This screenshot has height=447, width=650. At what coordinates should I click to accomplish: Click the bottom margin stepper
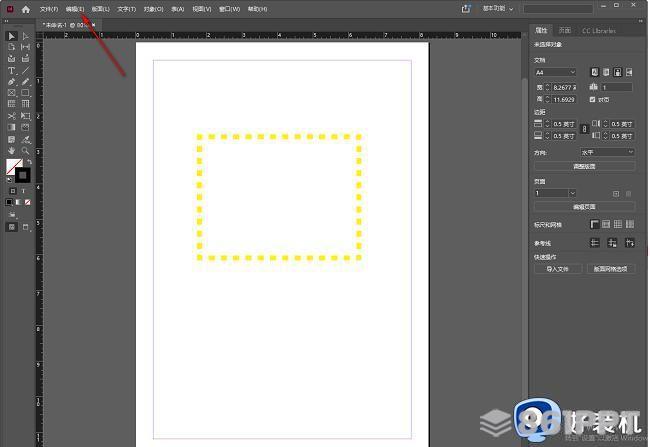548,136
